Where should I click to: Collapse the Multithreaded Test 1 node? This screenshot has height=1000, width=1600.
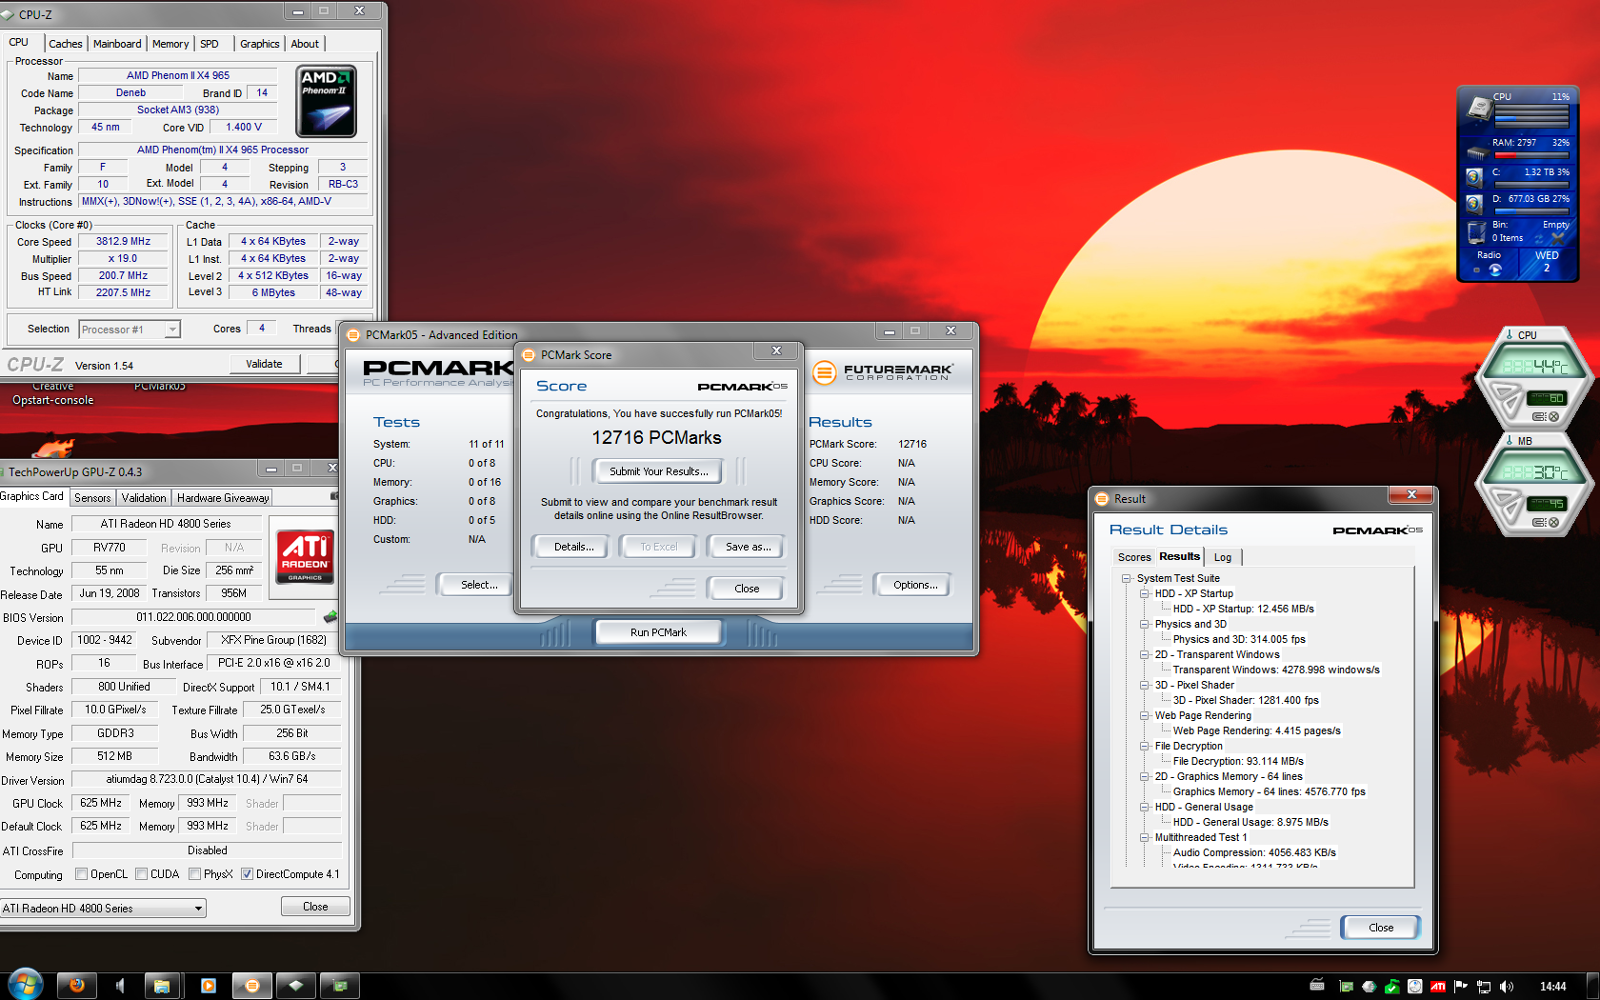(1144, 838)
